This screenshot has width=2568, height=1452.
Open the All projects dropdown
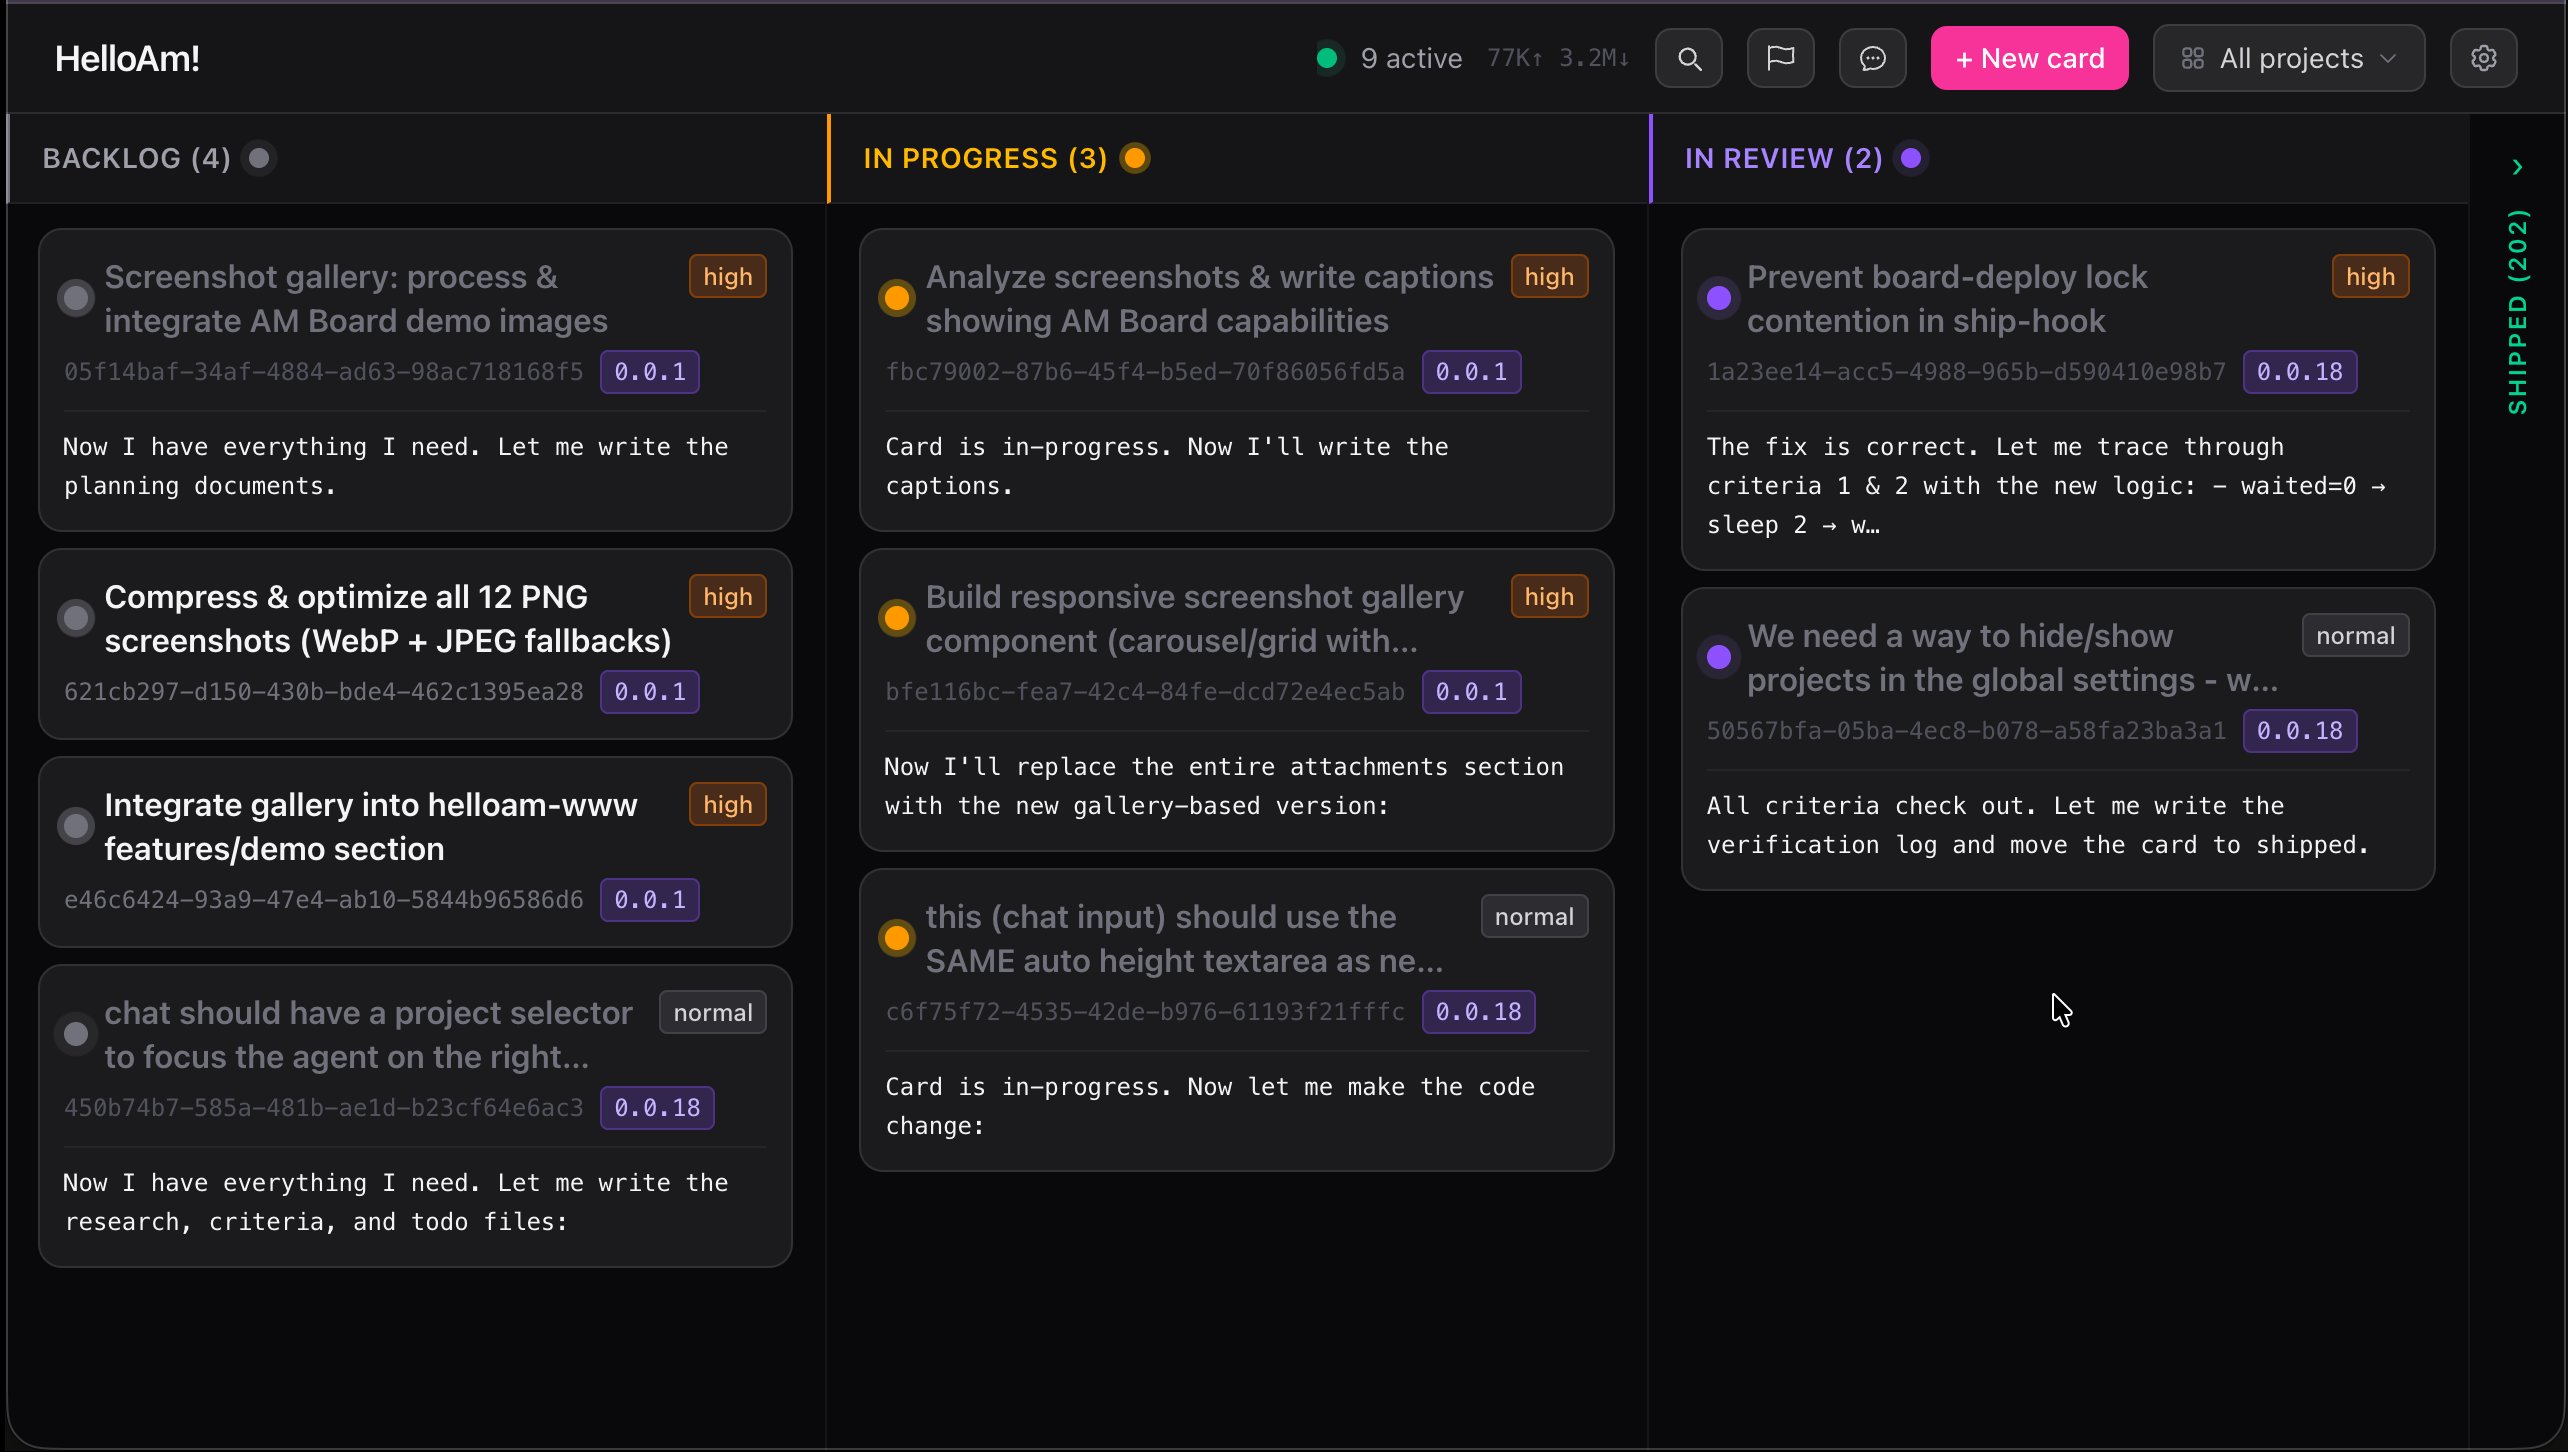click(x=2288, y=58)
